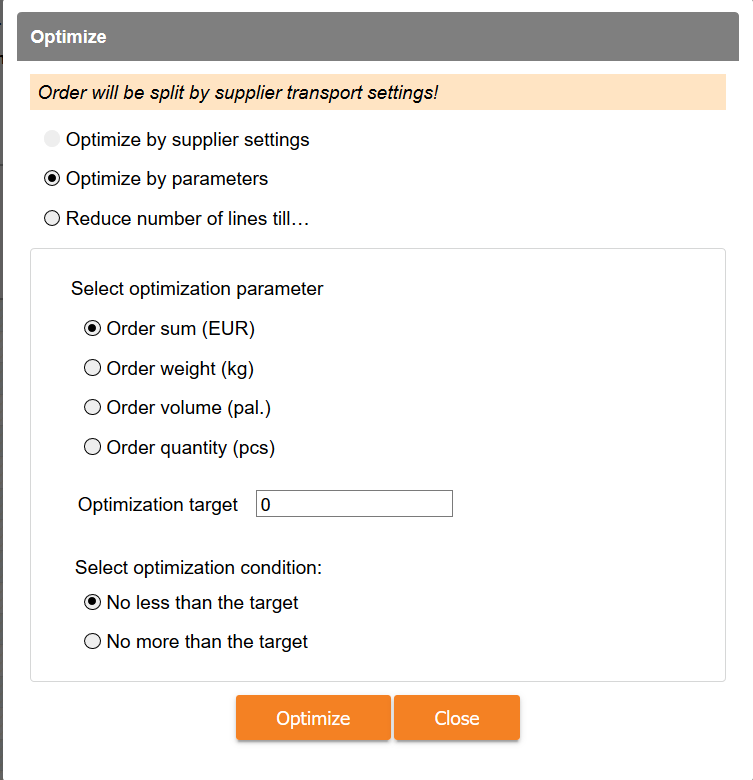Choose the 'Order quantity (pcs)' radio button
Image resolution: width=753 pixels, height=780 pixels.
tap(93, 448)
